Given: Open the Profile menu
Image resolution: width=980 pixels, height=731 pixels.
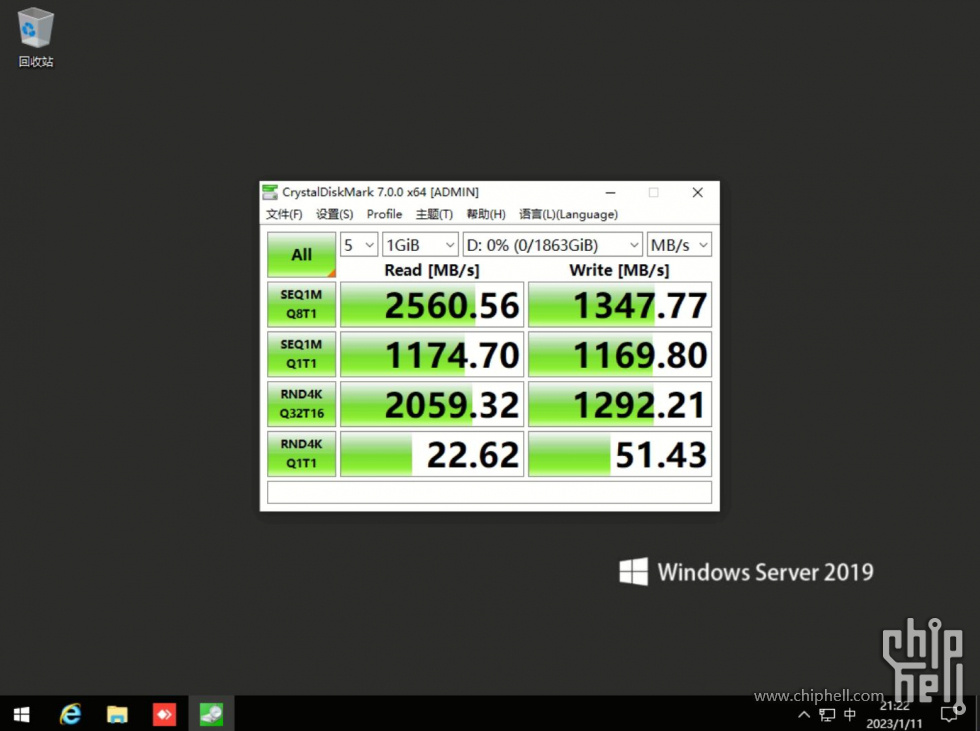Looking at the screenshot, I should pos(384,214).
